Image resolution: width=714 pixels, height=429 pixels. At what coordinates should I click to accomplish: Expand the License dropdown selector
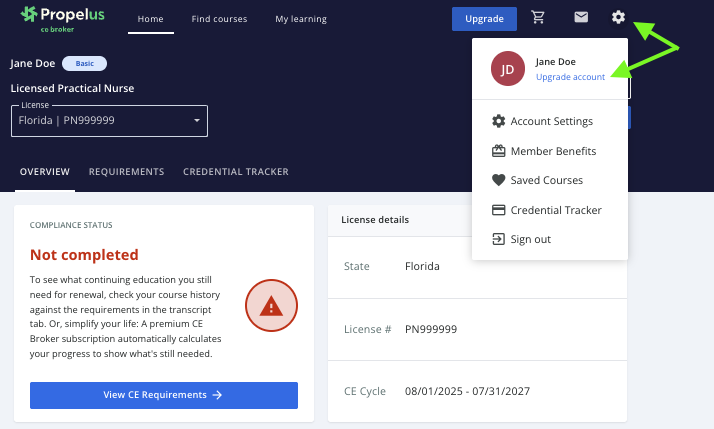pyautogui.click(x=109, y=122)
